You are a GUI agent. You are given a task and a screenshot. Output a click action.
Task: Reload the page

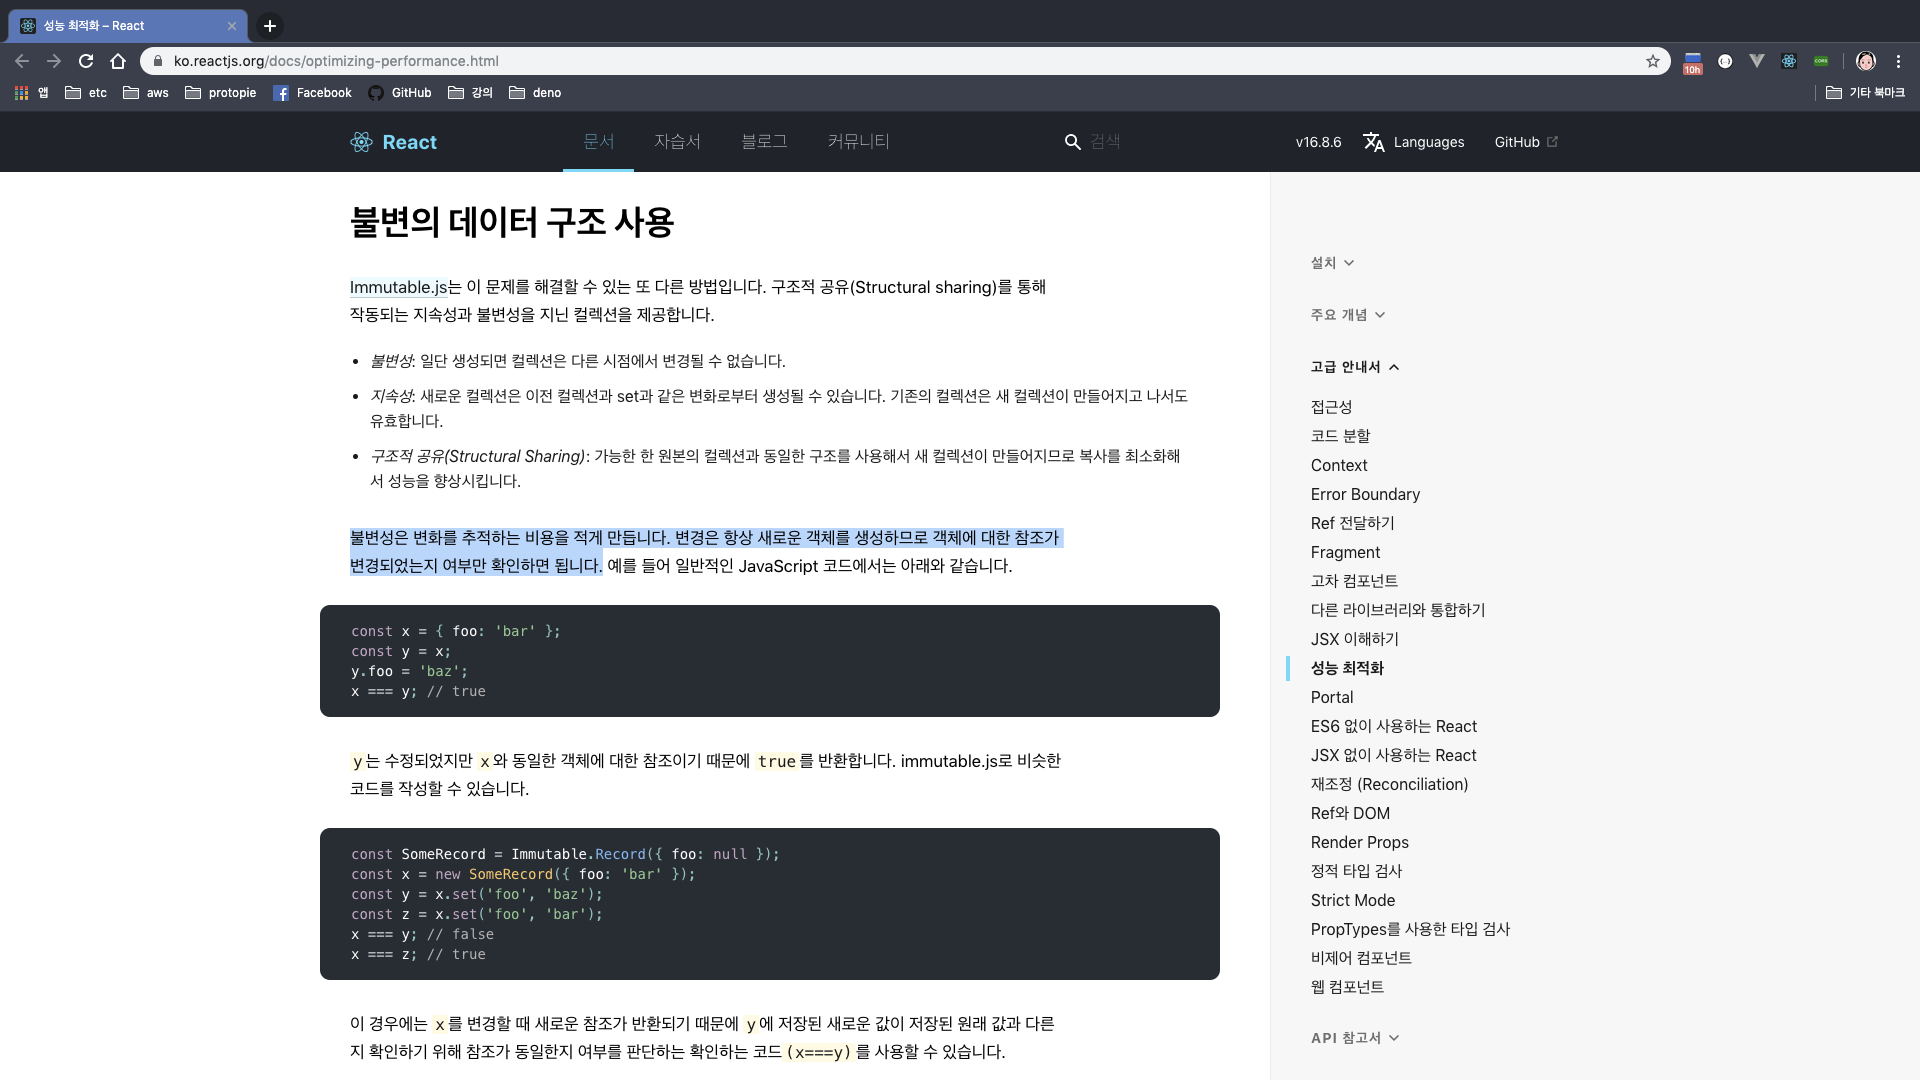click(86, 61)
